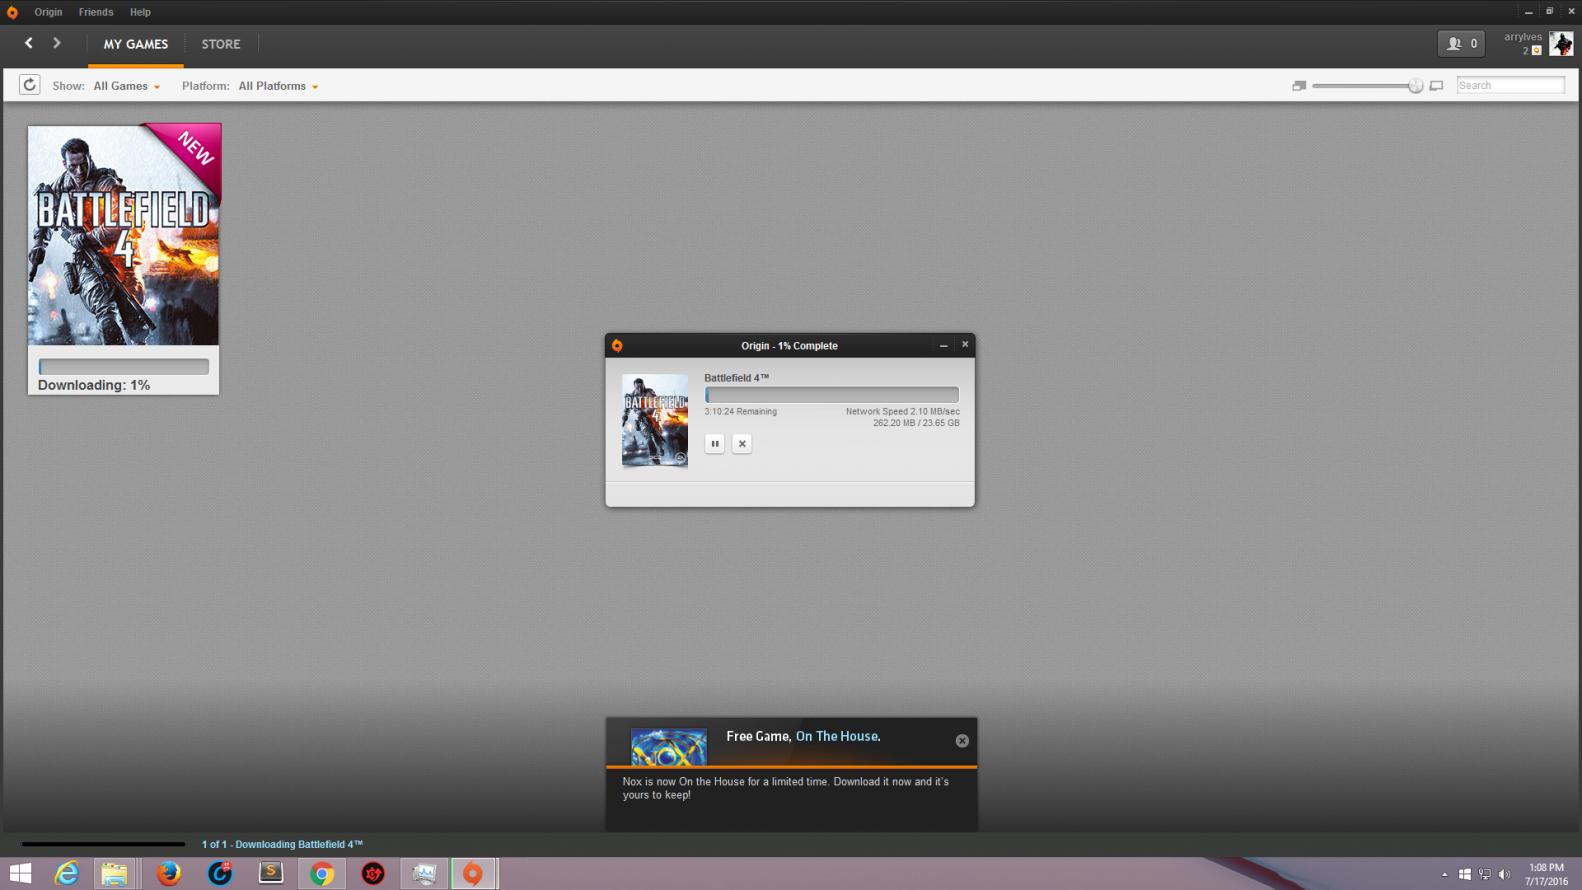Open the On The House link
This screenshot has width=1582, height=890.
(x=837, y=736)
